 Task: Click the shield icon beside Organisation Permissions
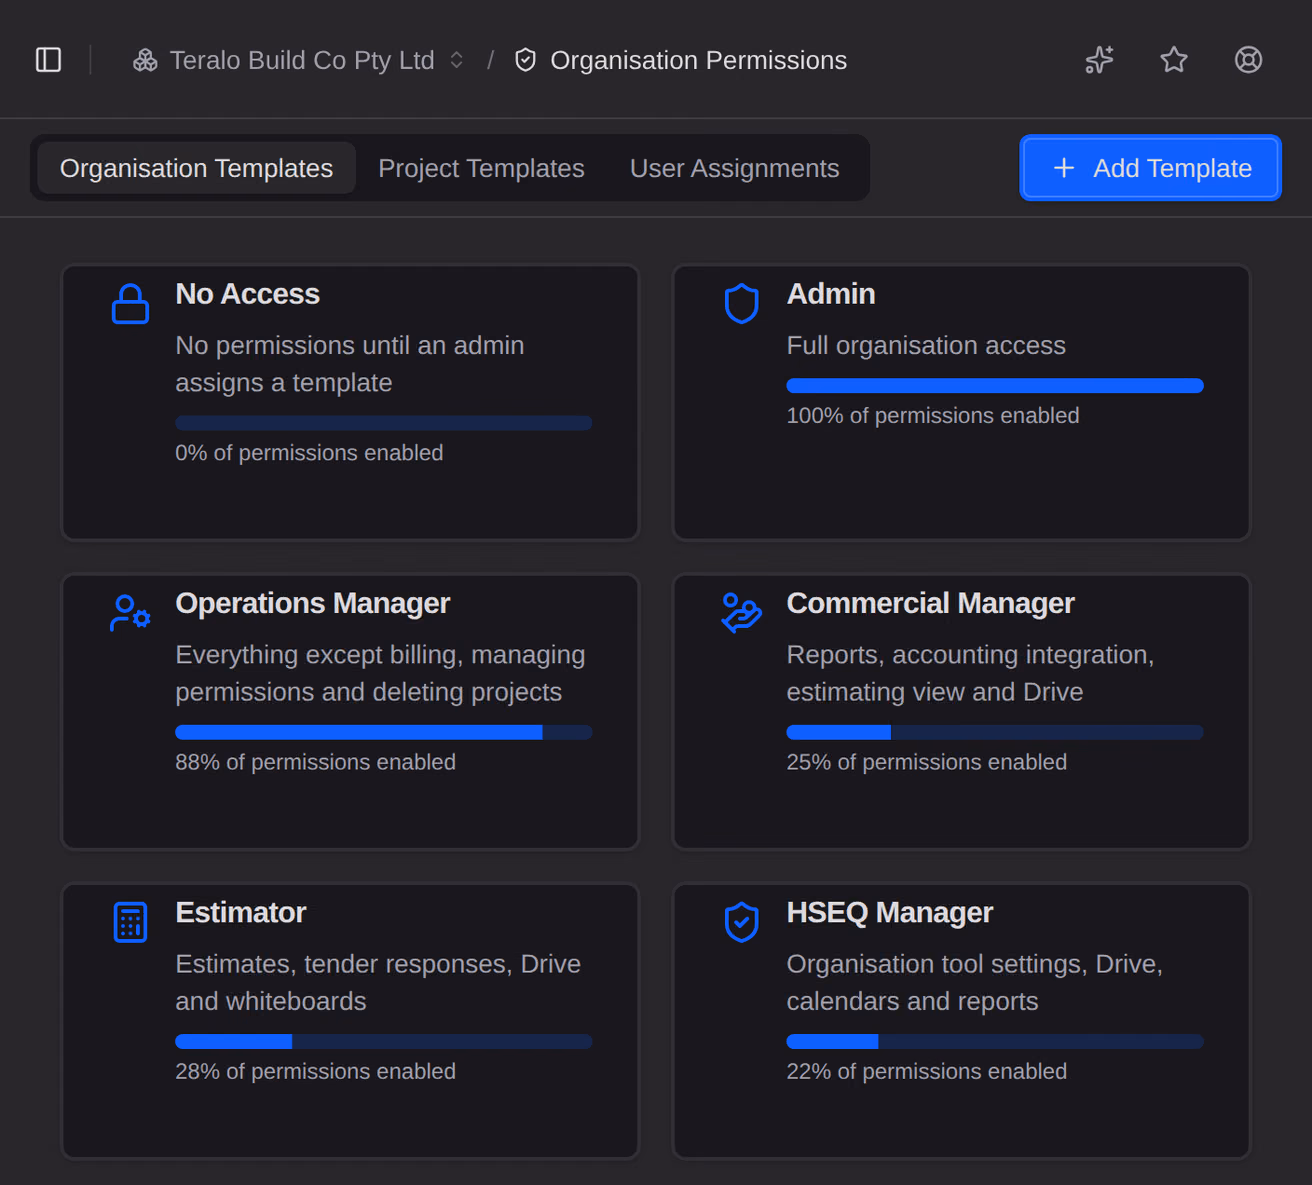[525, 60]
